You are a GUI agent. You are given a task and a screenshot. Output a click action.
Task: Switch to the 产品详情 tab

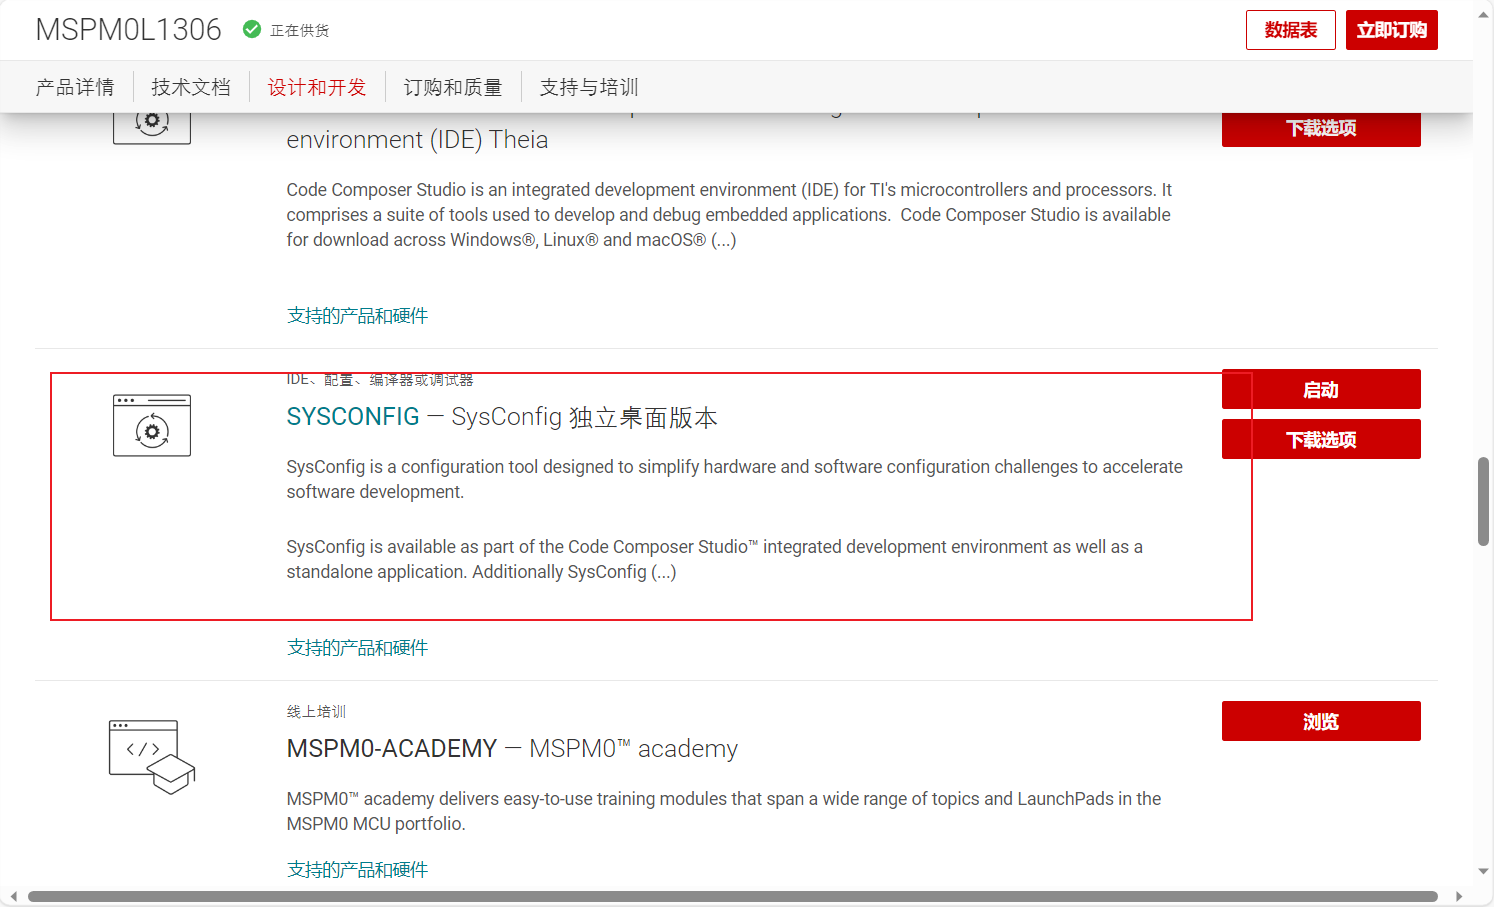[x=75, y=87]
